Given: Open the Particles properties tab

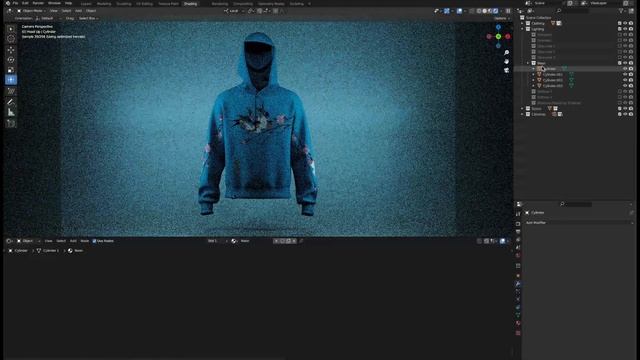Looking at the screenshot, I should coord(518,292).
